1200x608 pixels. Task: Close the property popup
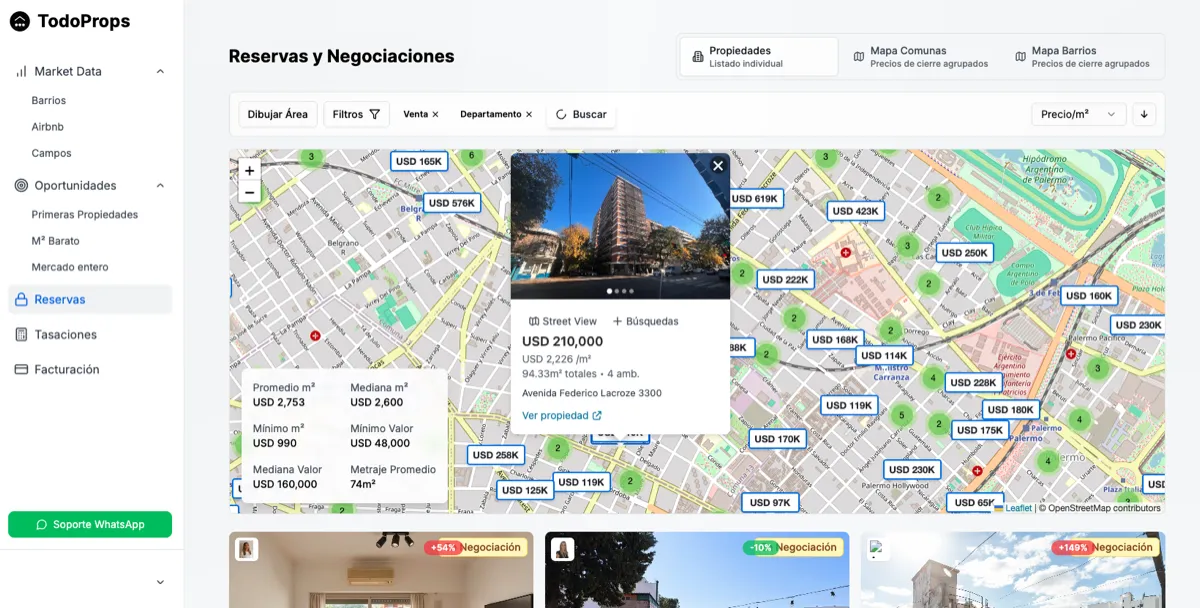[x=717, y=166]
